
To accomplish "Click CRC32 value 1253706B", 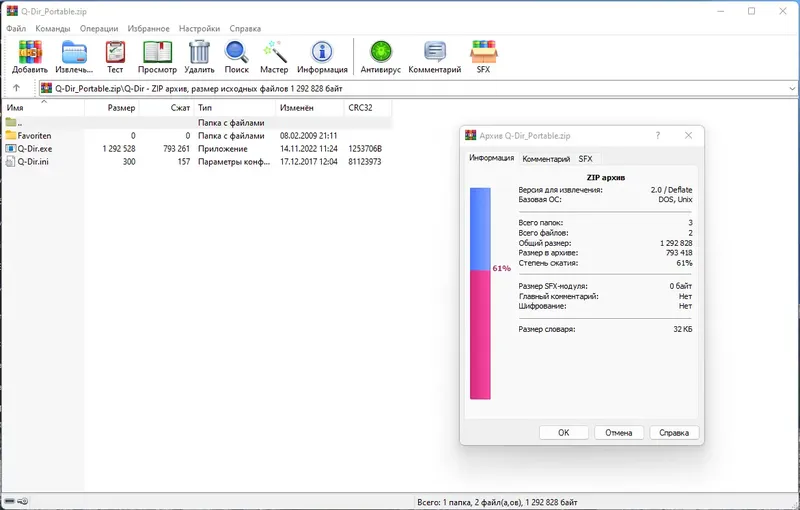I will (365, 148).
